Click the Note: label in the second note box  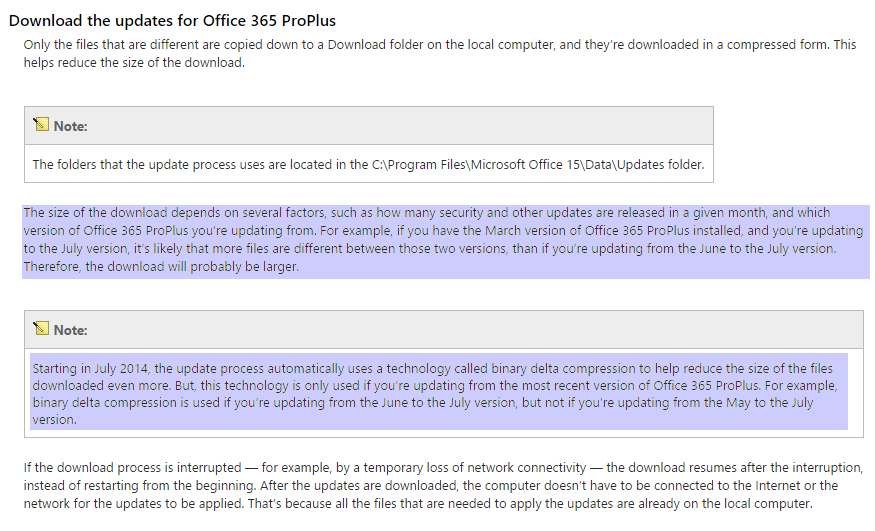[x=70, y=330]
